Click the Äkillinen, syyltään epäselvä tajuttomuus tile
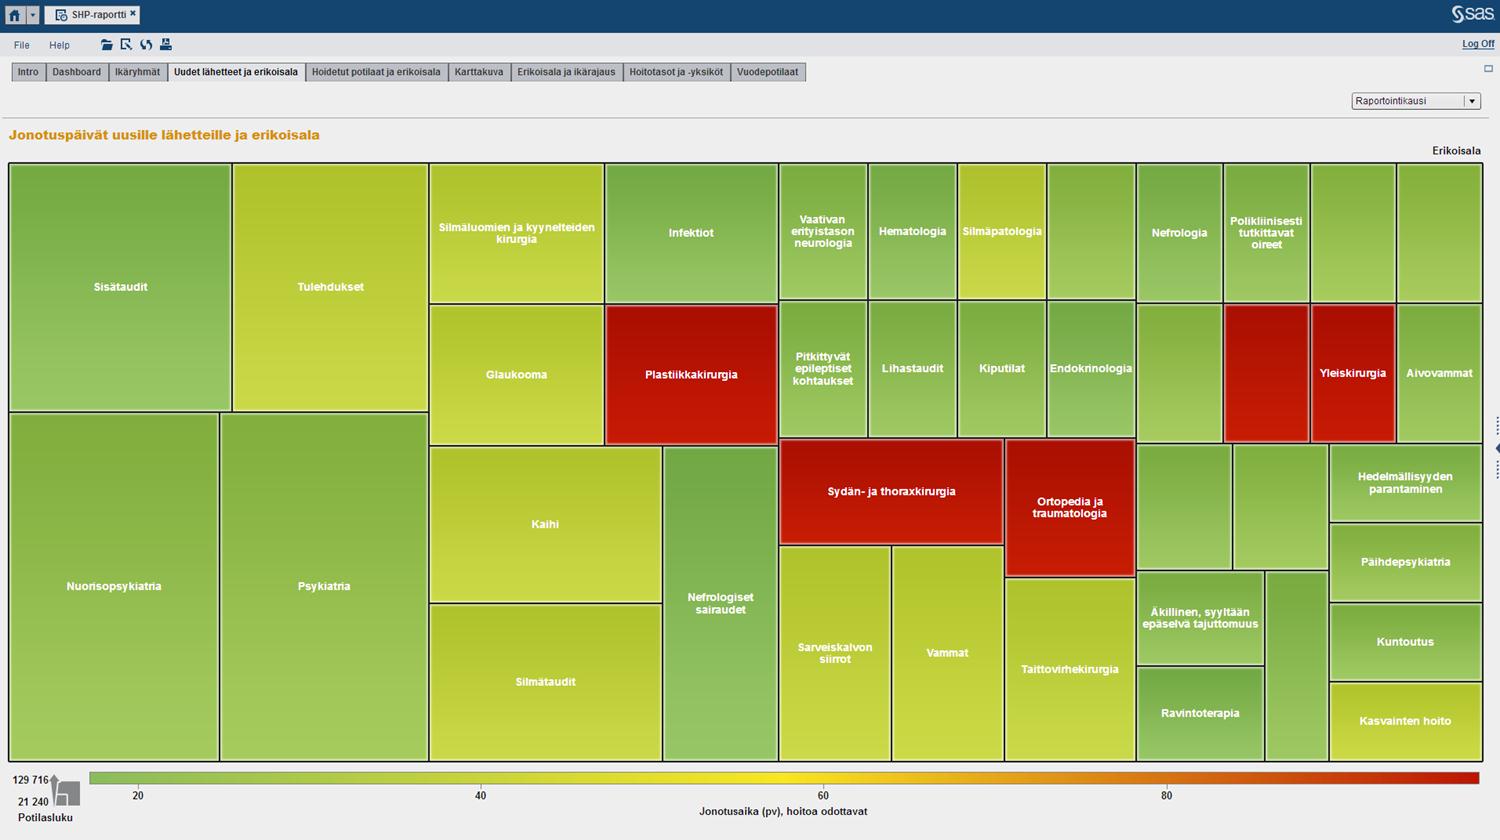Viewport: 1500px width, 840px height. [1200, 618]
